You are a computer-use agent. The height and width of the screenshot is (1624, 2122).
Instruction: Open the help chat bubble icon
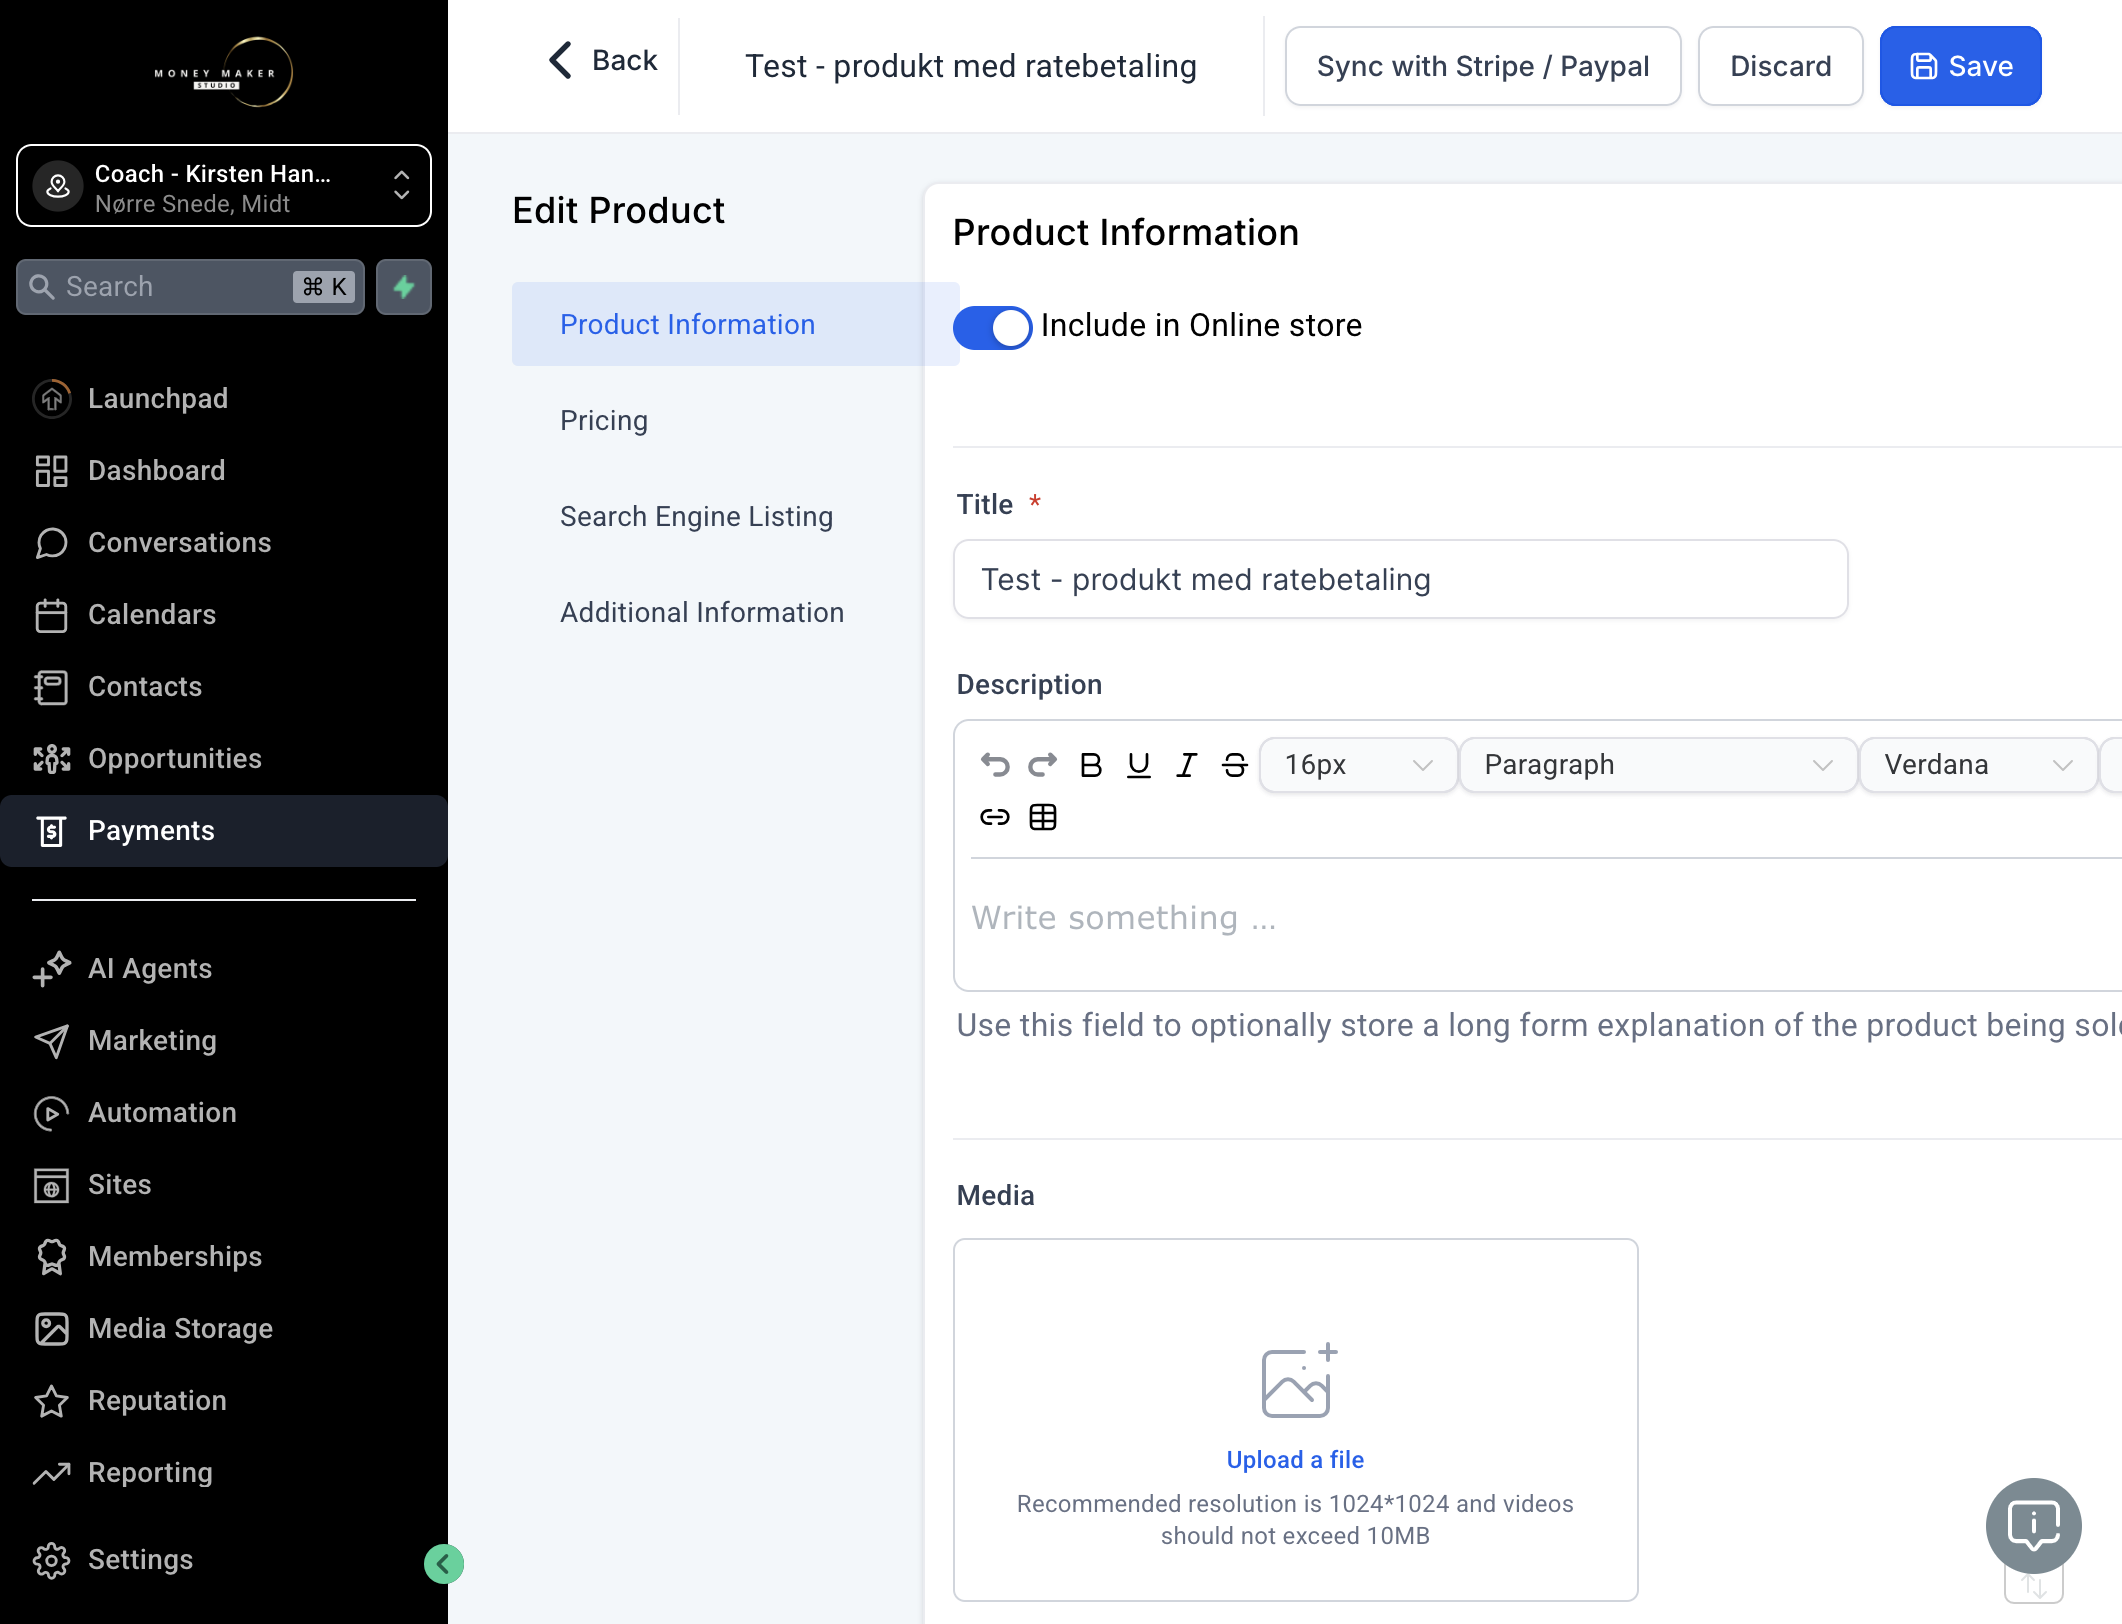pyautogui.click(x=2034, y=1526)
